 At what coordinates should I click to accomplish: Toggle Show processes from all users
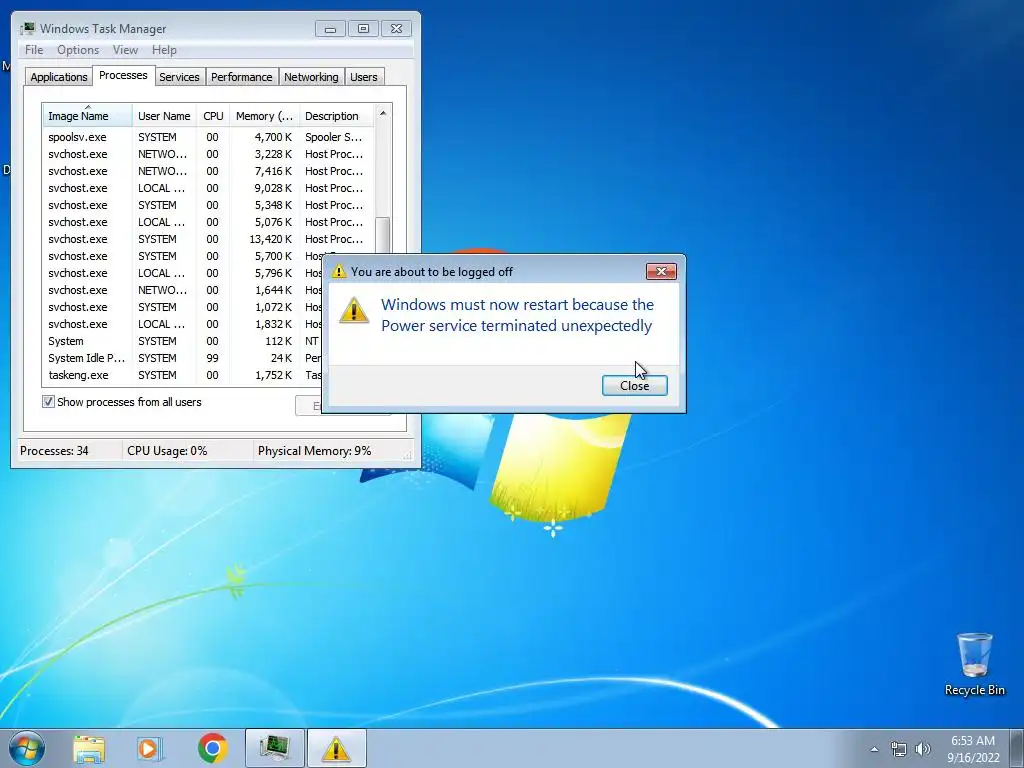point(48,402)
